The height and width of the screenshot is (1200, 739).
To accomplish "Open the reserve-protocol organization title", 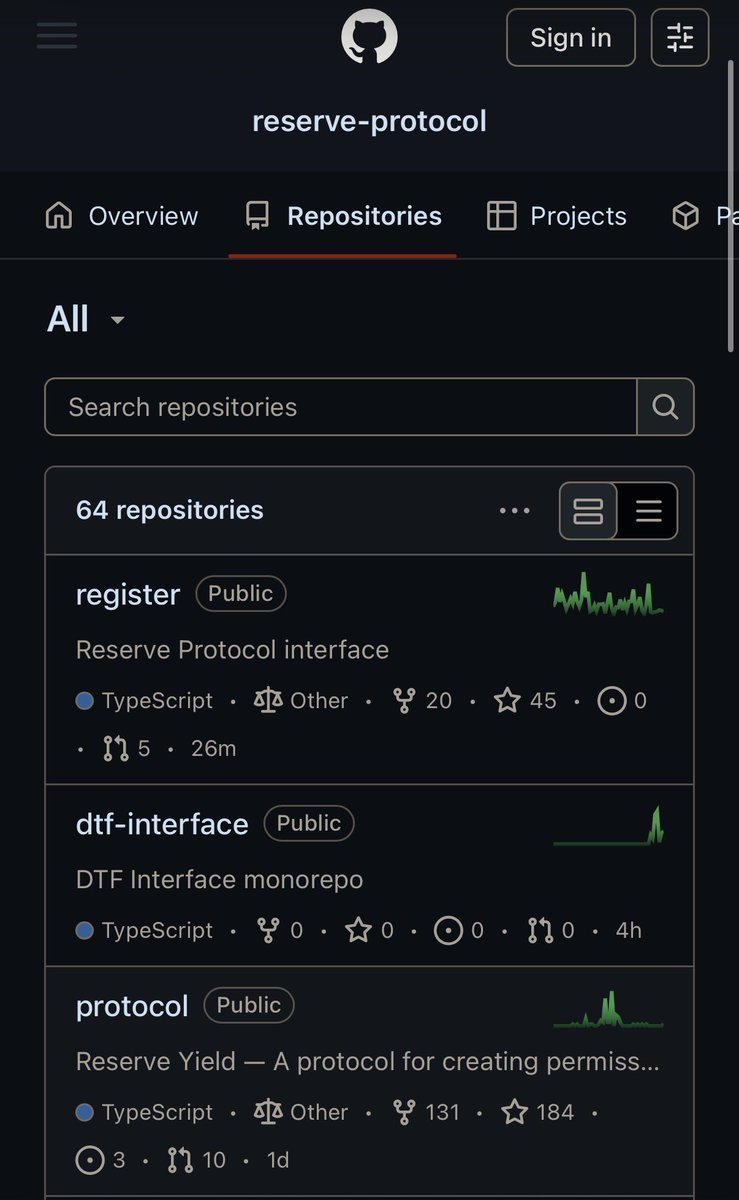I will coord(369,121).
